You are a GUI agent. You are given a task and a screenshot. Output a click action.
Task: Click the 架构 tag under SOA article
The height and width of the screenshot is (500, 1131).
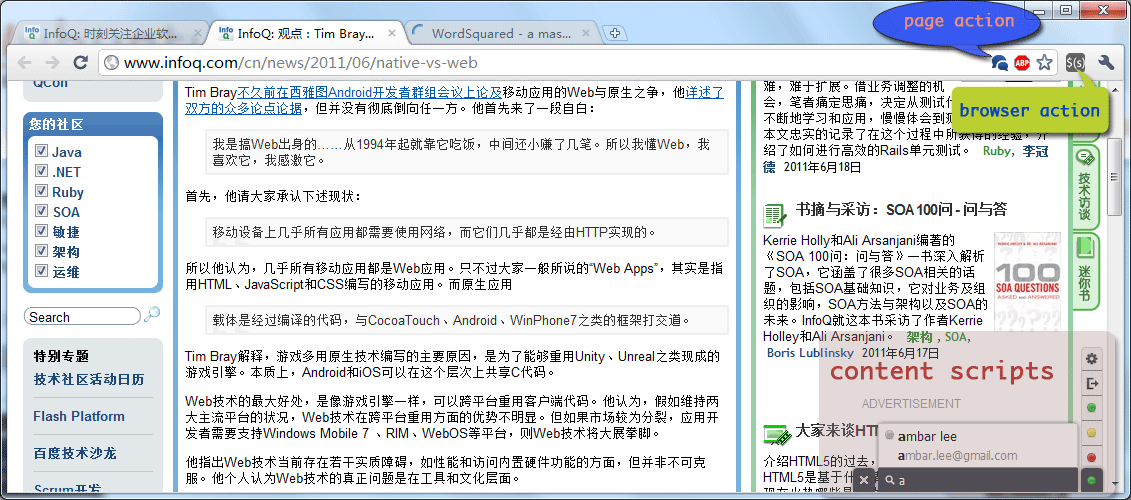(919, 337)
